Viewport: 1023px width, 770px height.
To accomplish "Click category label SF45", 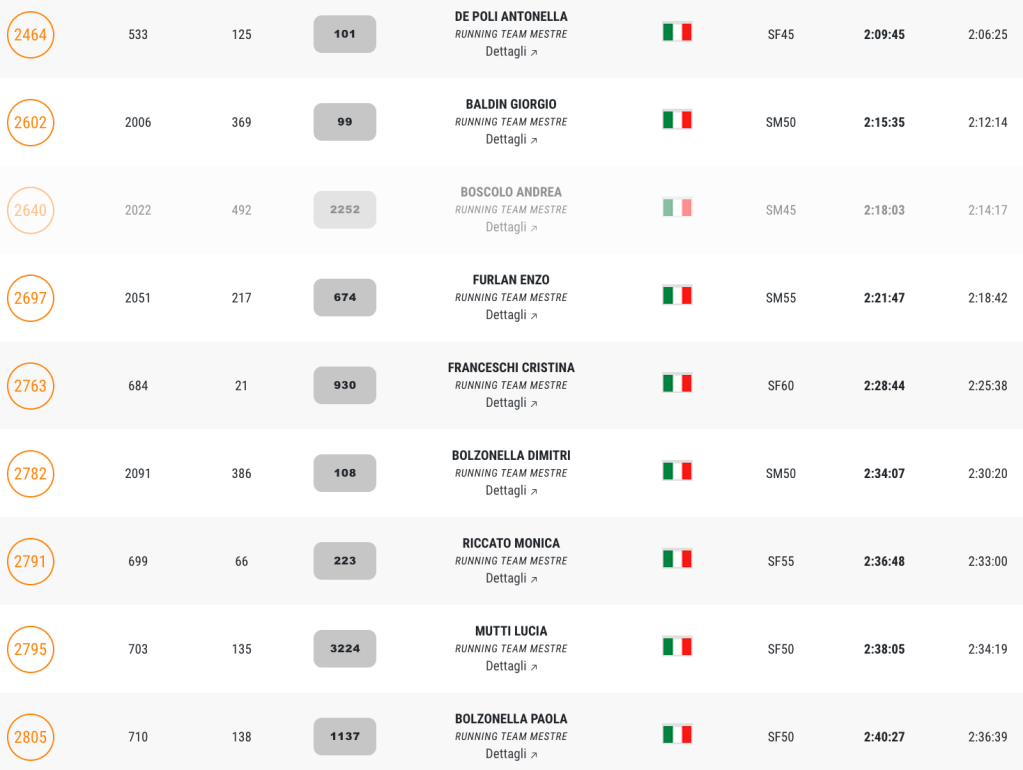I will [781, 35].
